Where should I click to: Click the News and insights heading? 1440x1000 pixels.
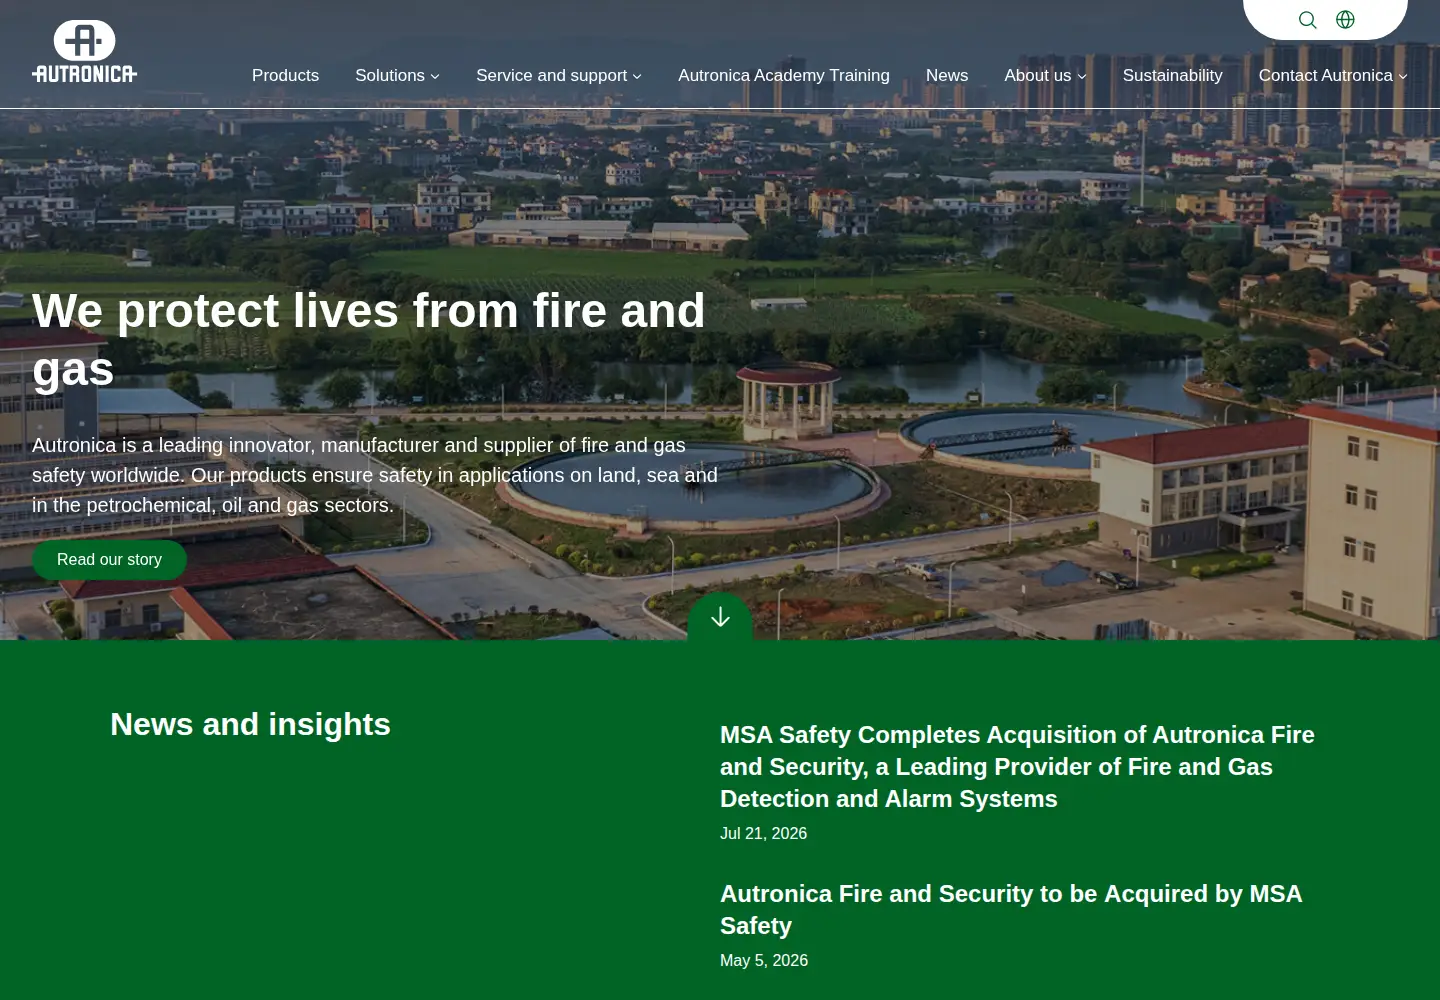(250, 724)
